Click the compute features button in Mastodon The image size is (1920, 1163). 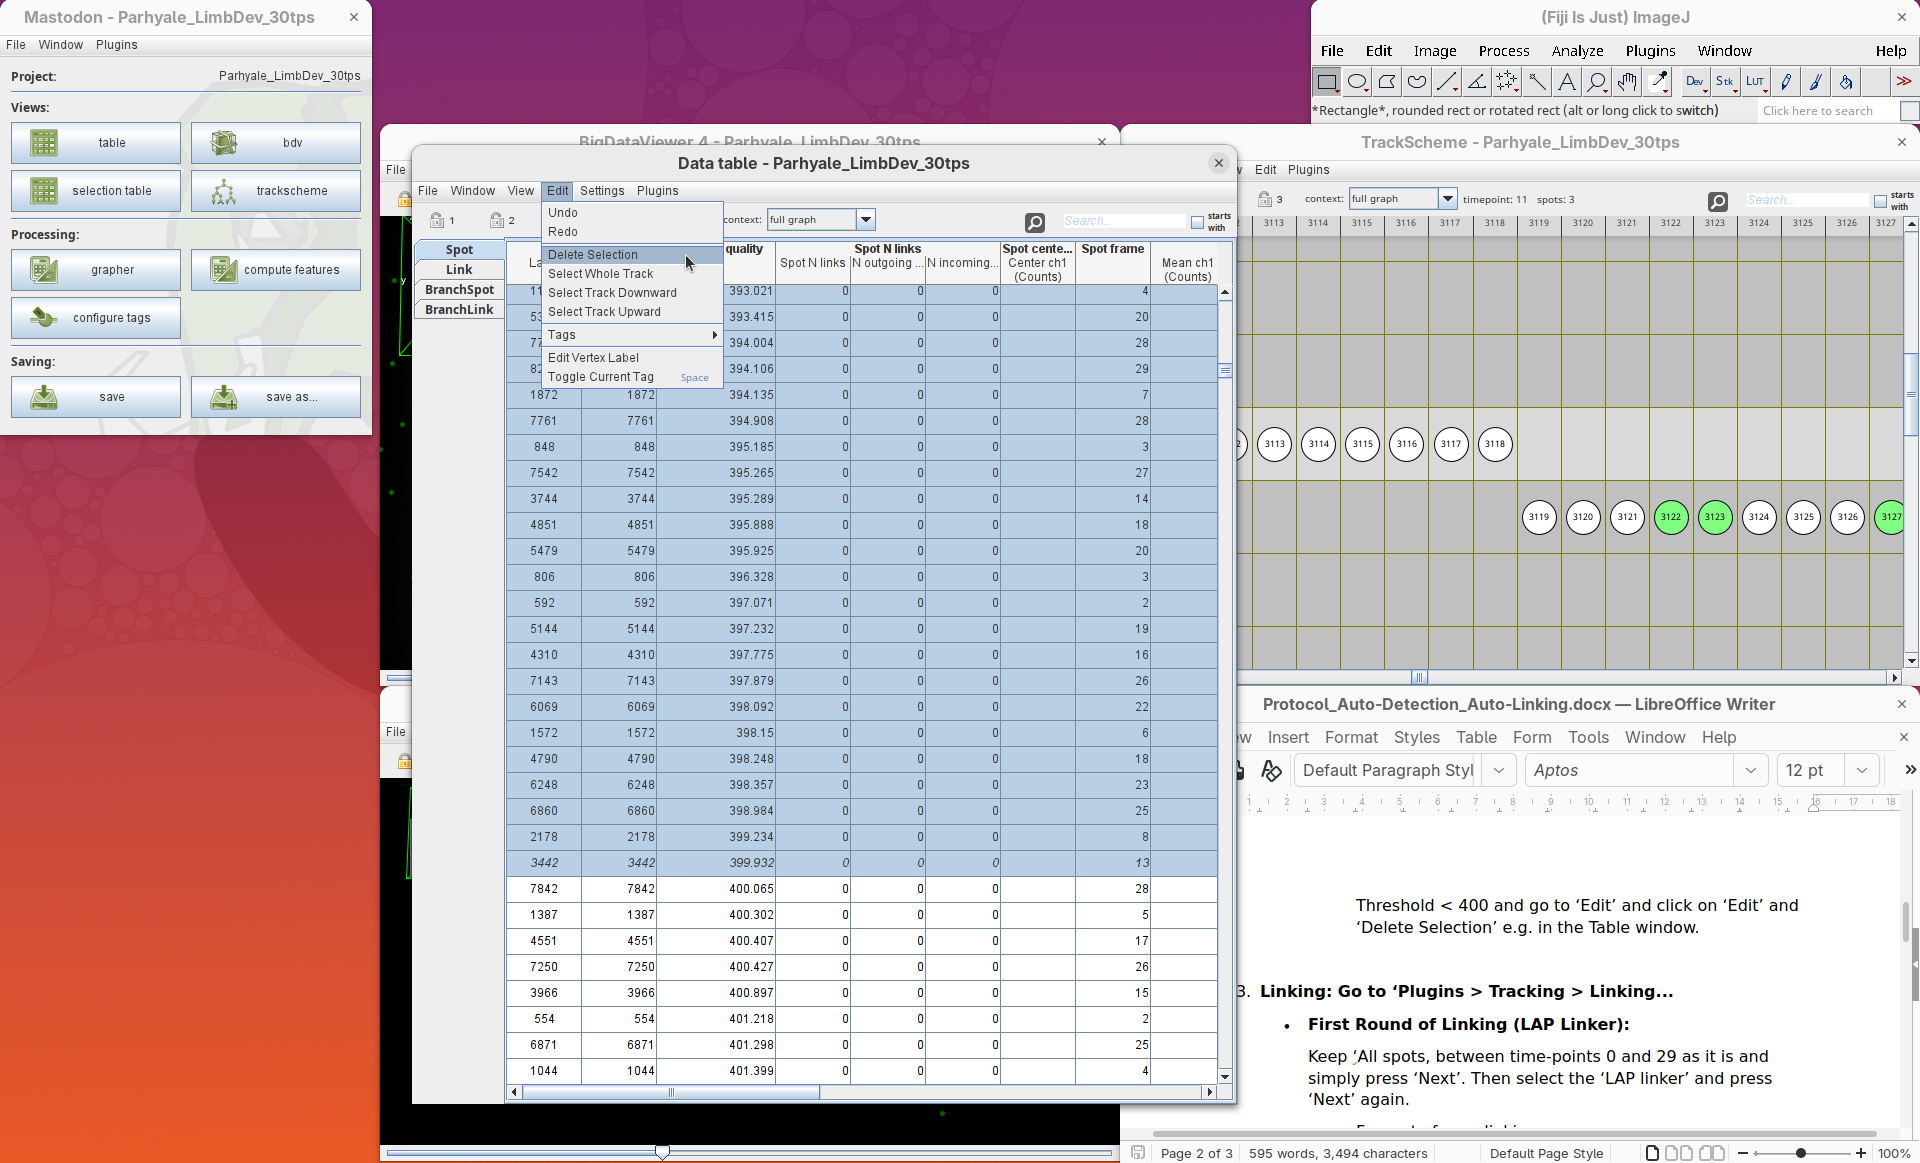tap(276, 270)
